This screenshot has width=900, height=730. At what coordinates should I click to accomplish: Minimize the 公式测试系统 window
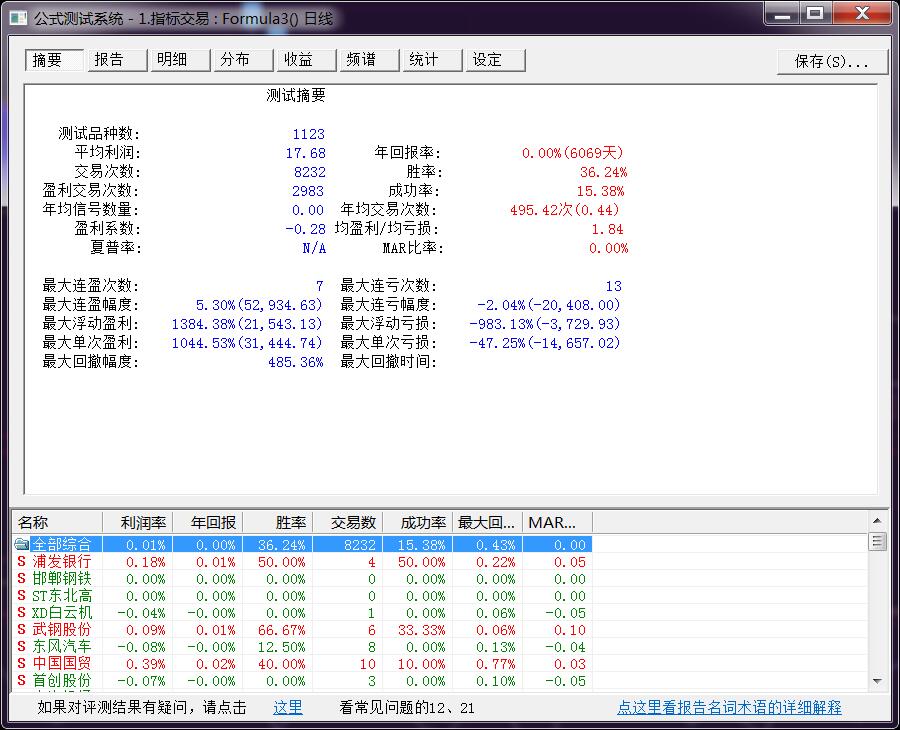[x=782, y=14]
